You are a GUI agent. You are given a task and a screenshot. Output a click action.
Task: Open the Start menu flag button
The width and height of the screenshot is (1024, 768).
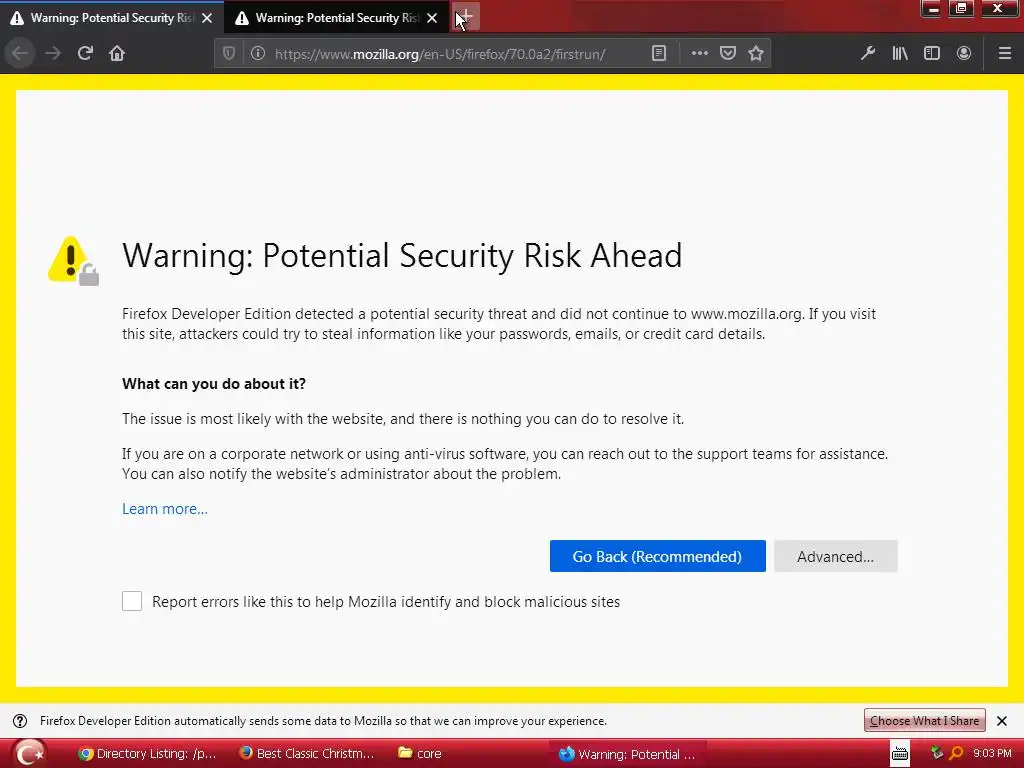pyautogui.click(x=29, y=753)
